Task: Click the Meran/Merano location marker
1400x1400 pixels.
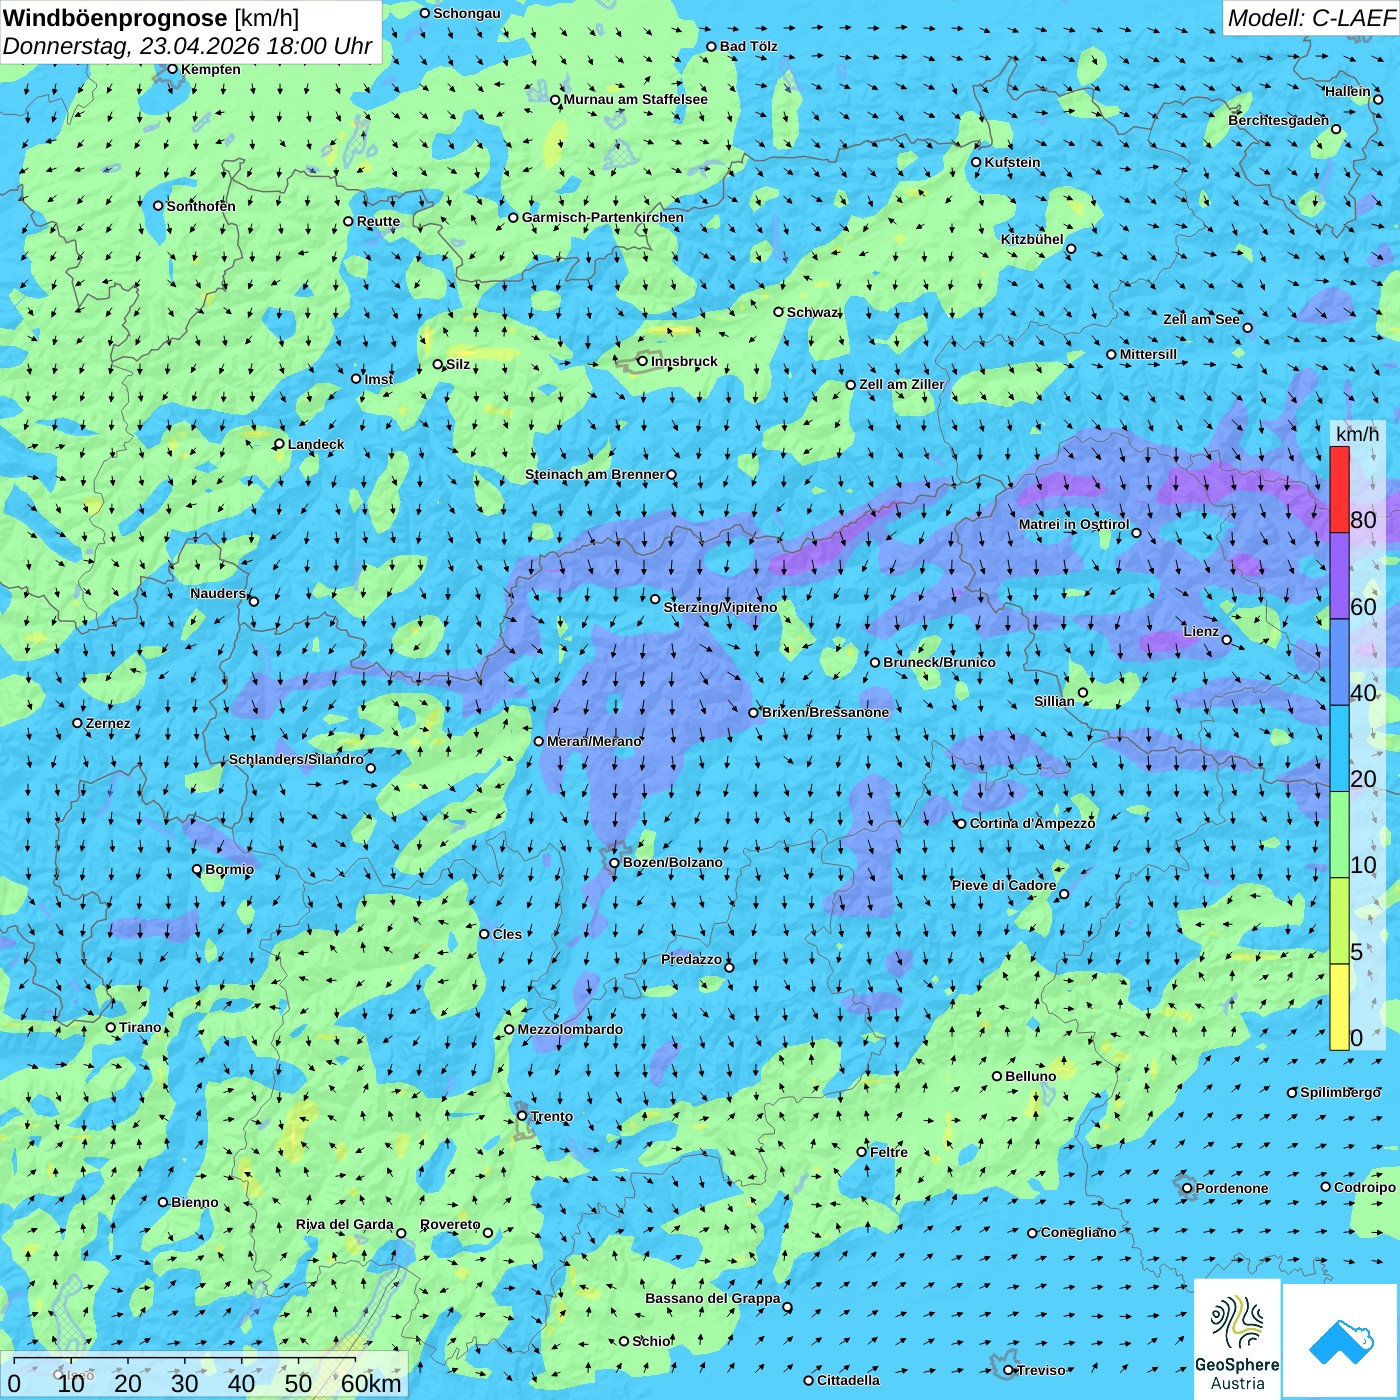Action: coord(538,741)
